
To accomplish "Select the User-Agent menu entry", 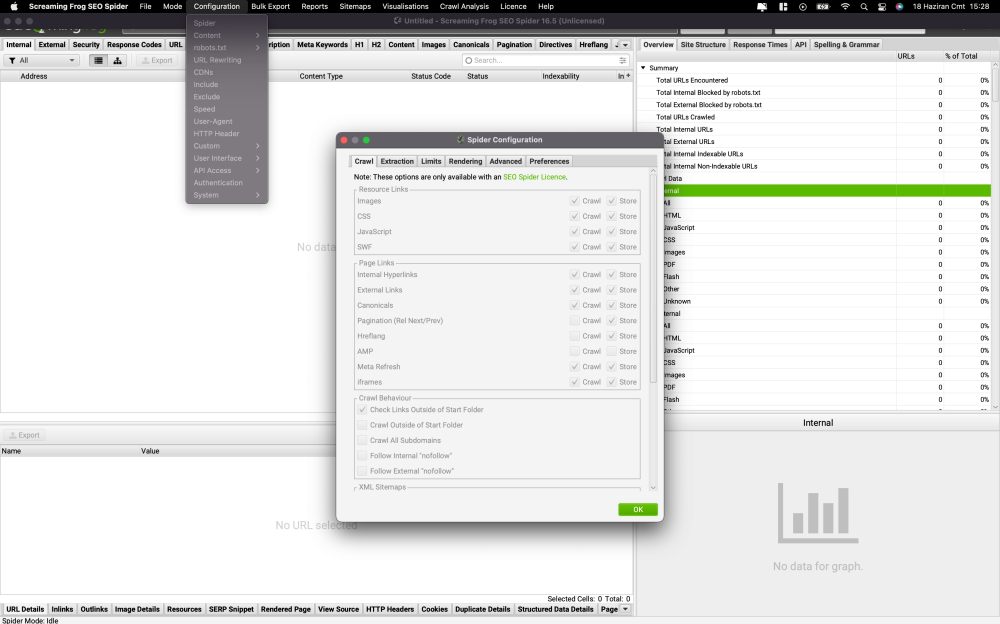I will coord(226,121).
